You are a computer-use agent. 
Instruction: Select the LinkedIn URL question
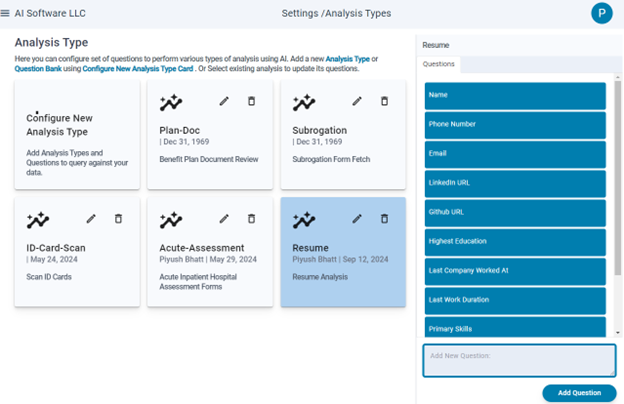(515, 183)
